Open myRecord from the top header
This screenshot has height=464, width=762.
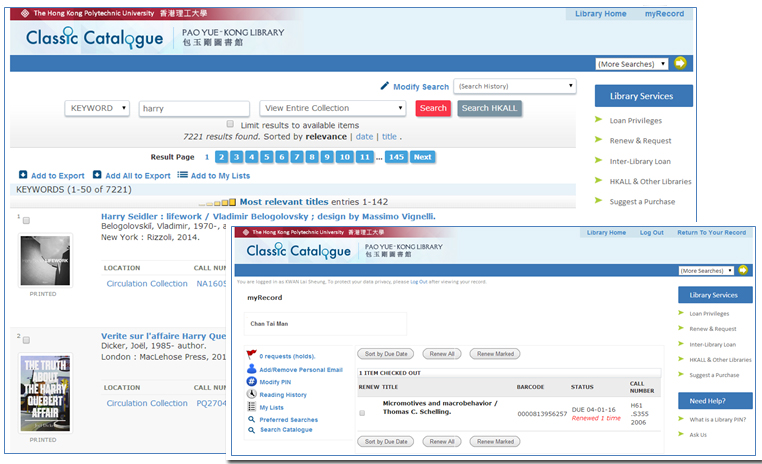coord(664,14)
